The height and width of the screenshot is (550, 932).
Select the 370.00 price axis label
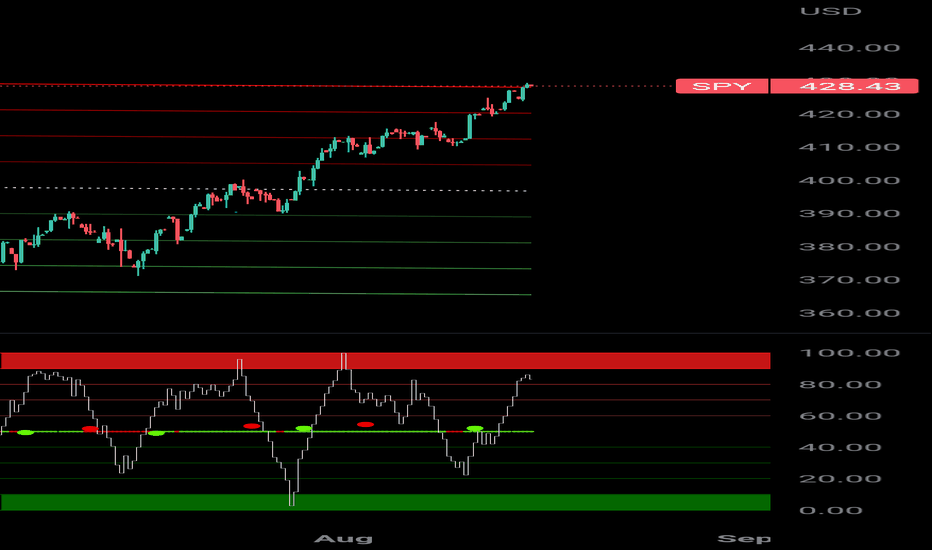coord(849,279)
